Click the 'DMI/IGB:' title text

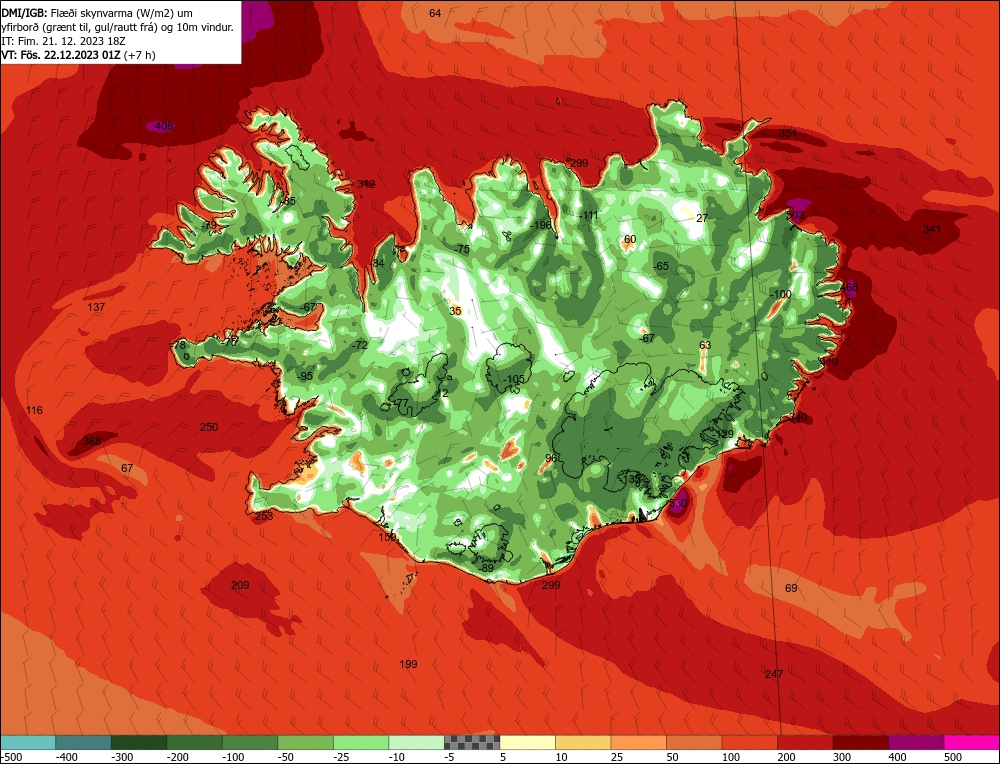coord(24,13)
